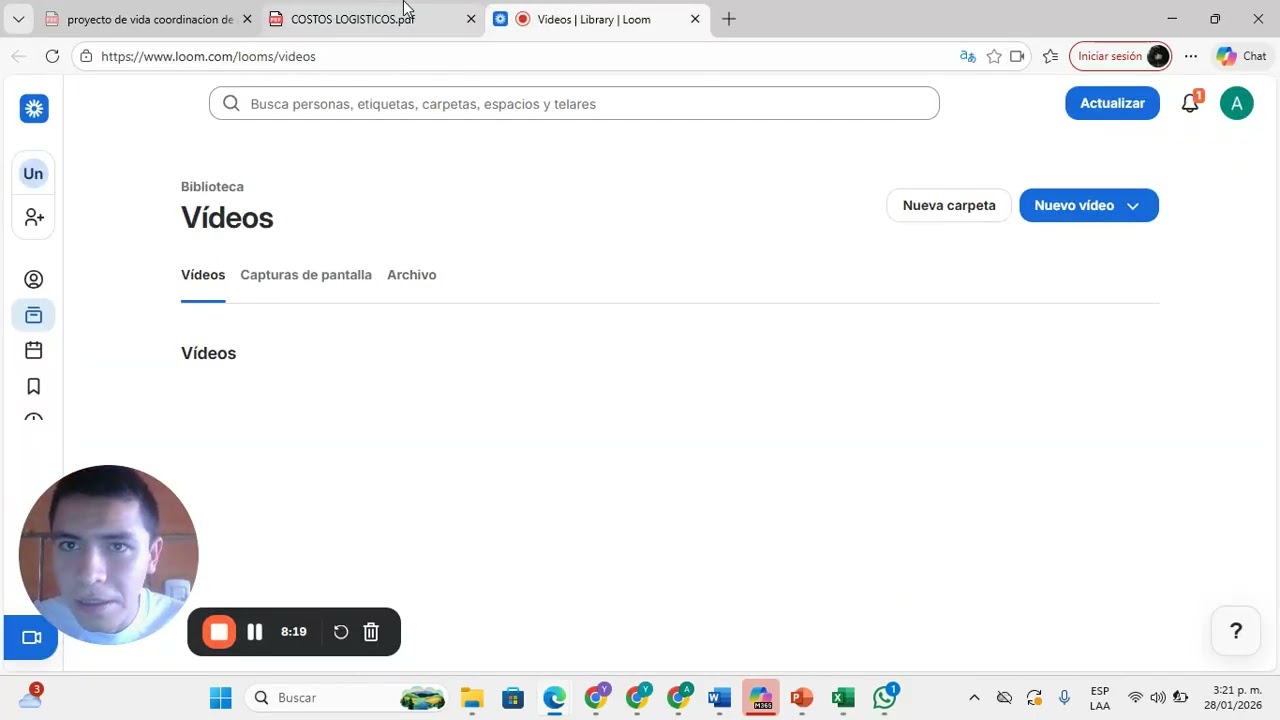
Task: Click the Biblioteca breadcrumb
Action: pyautogui.click(x=212, y=187)
